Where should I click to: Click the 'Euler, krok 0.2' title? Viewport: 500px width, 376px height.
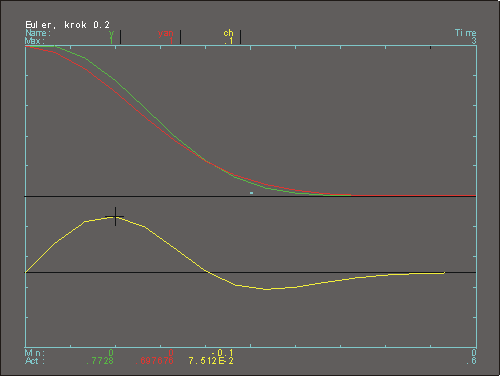[67, 25]
